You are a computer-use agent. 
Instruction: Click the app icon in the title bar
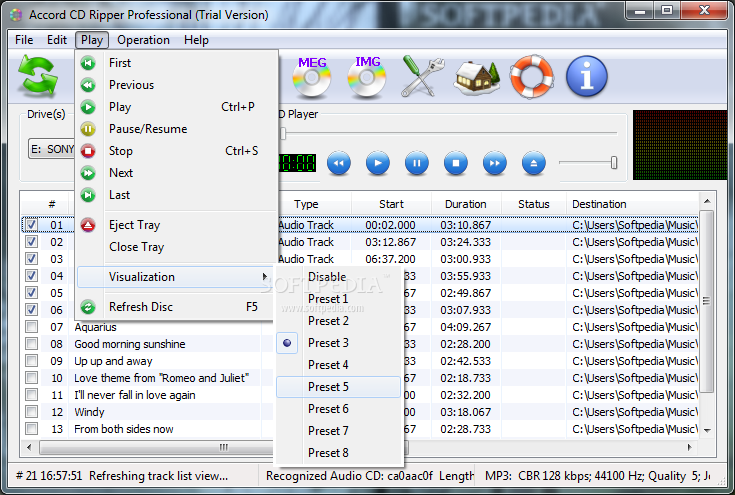pos(16,15)
